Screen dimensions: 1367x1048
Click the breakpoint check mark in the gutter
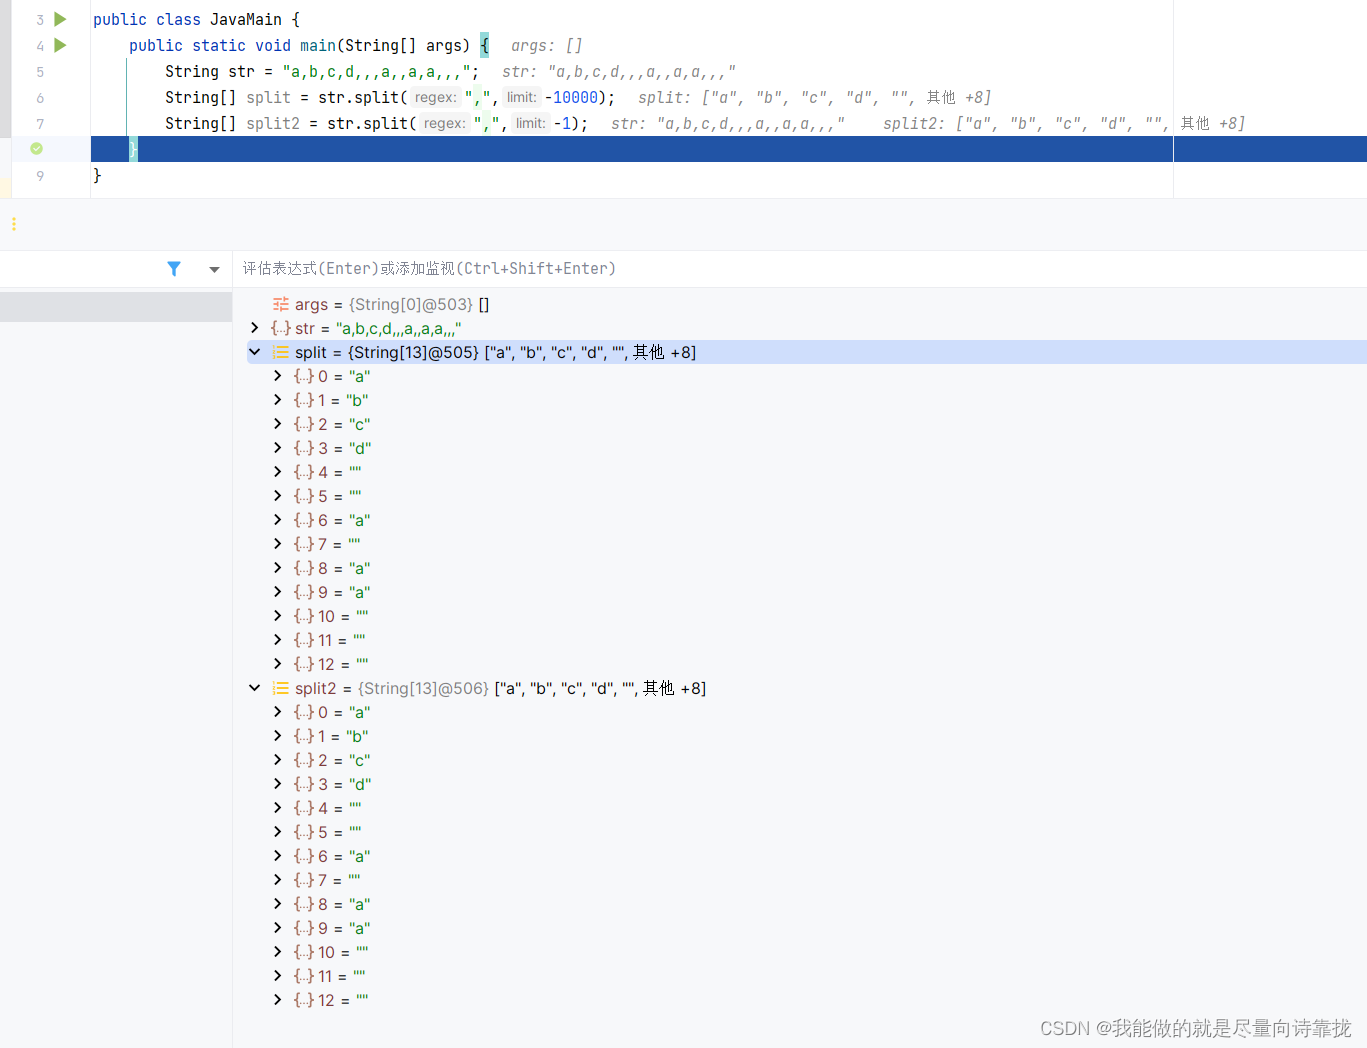pos(37,148)
